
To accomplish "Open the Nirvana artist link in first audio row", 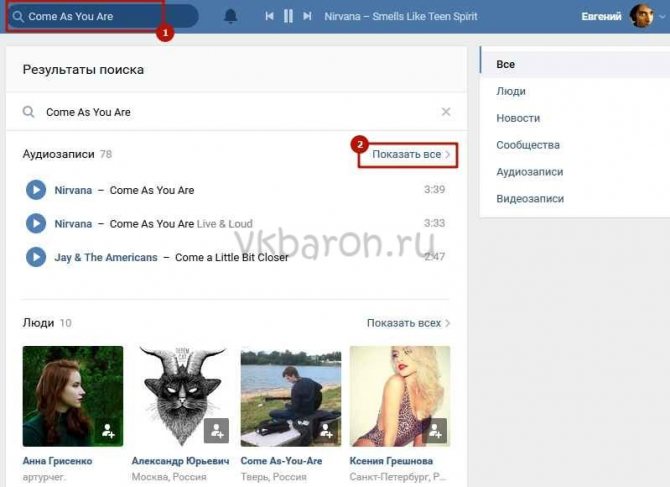I will click(73, 190).
